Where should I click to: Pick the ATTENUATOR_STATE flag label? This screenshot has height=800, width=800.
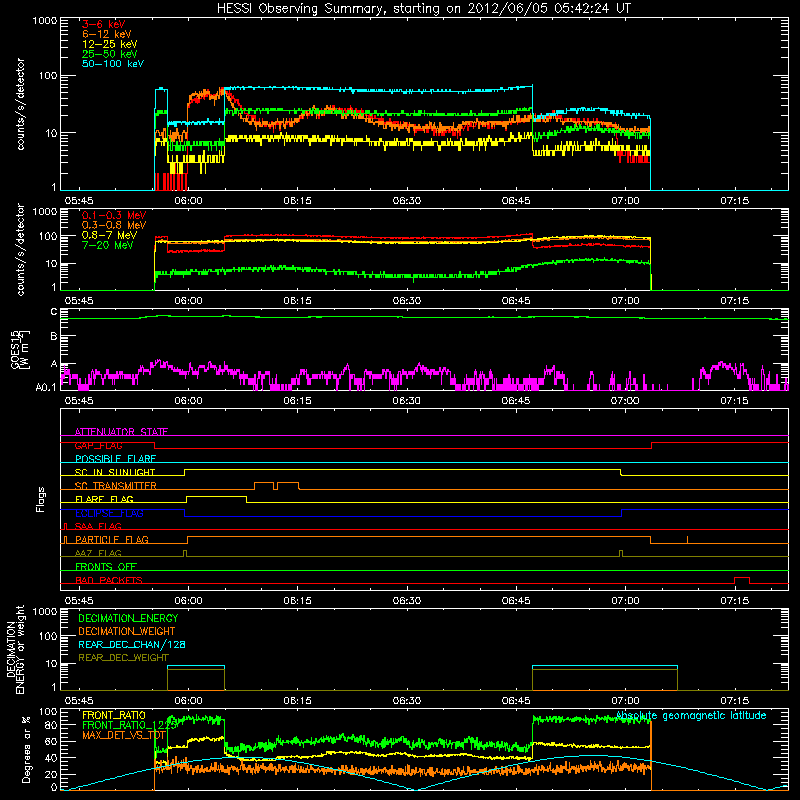(121, 432)
